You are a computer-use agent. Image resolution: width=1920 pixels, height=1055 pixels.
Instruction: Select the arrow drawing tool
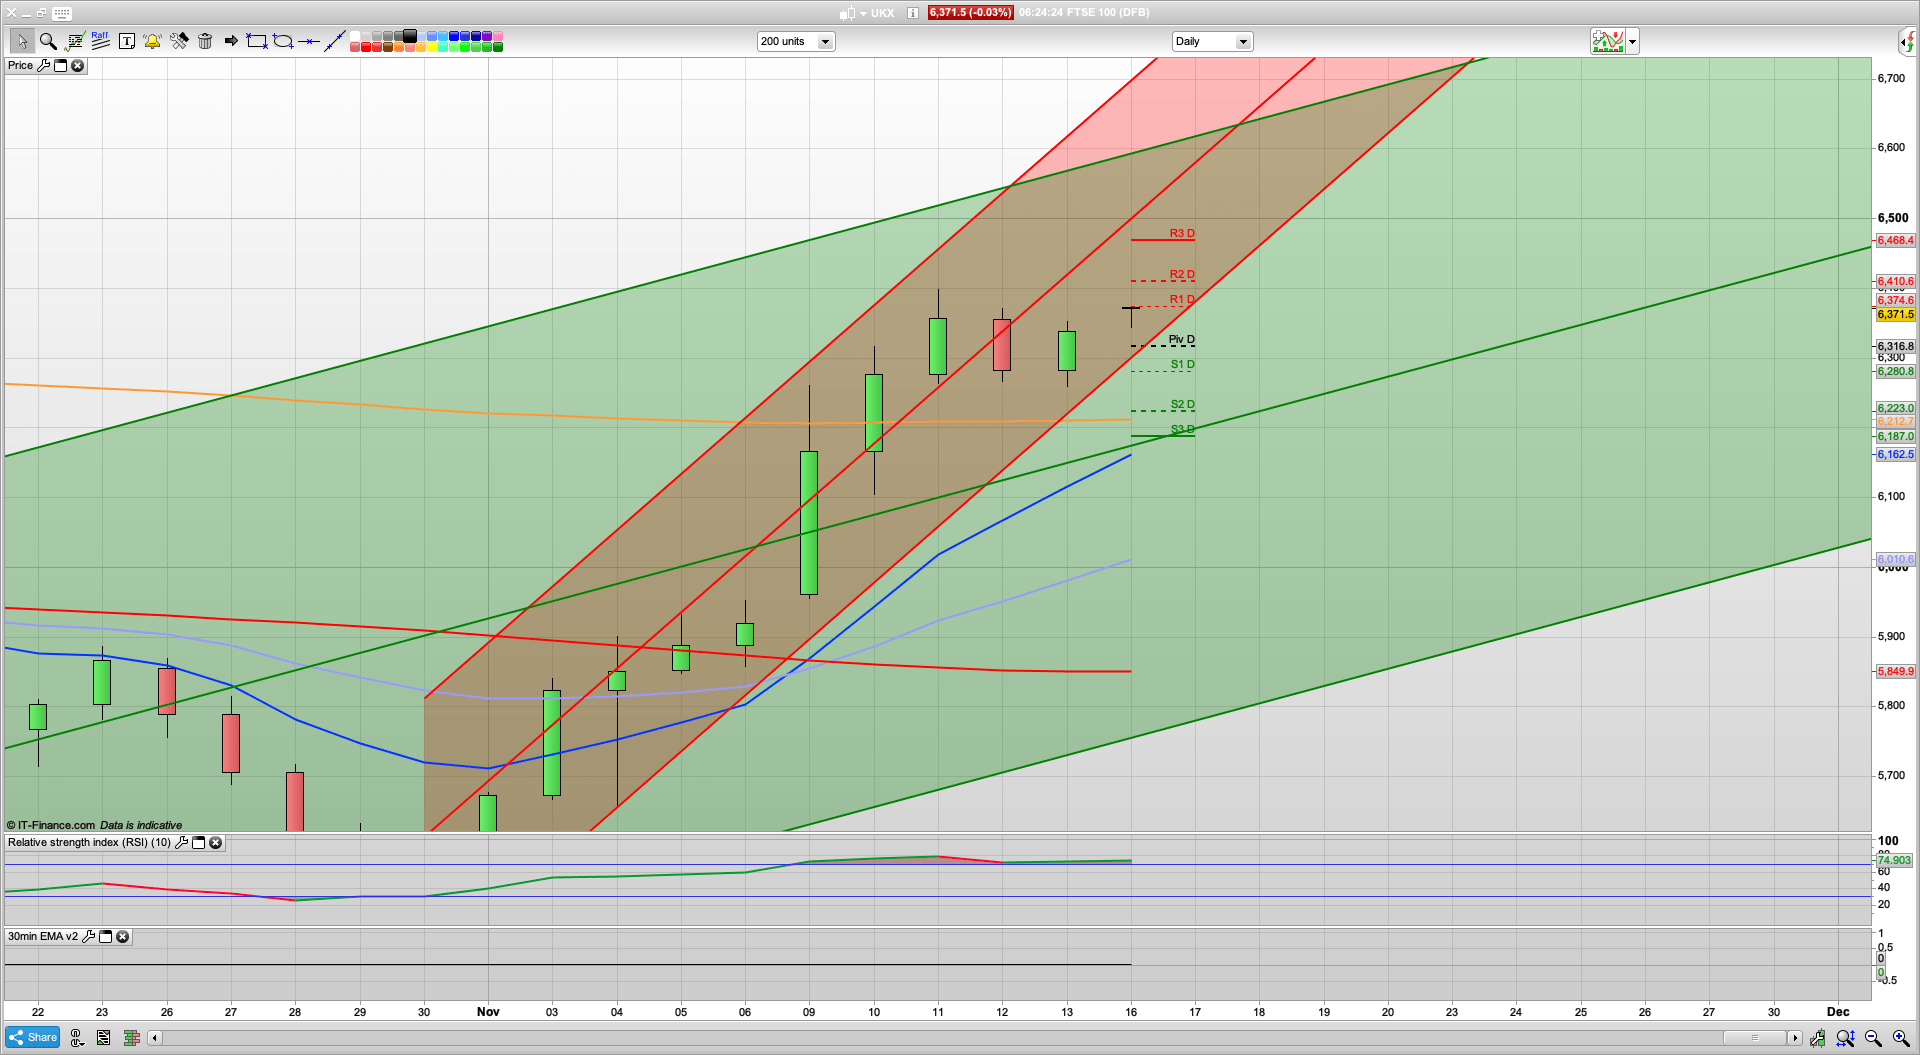coord(230,41)
